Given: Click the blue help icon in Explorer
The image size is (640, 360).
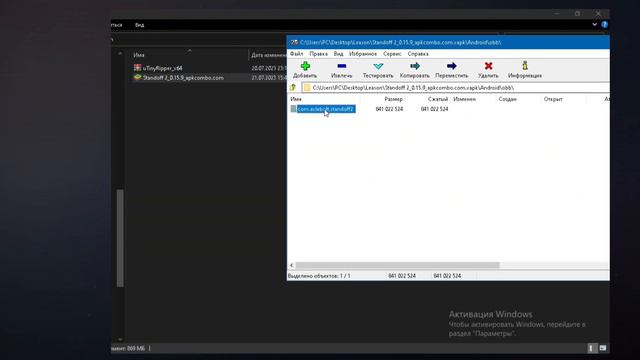Looking at the screenshot, I should point(604,24).
